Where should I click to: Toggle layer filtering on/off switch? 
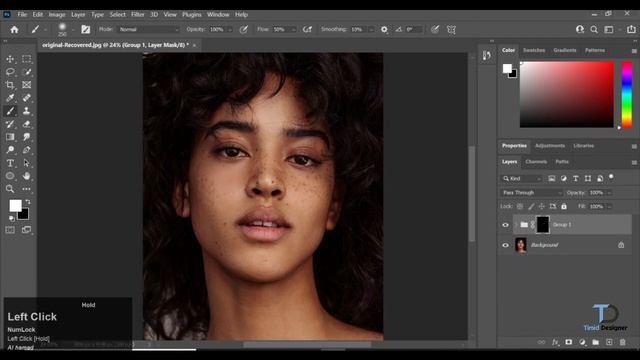[611, 178]
